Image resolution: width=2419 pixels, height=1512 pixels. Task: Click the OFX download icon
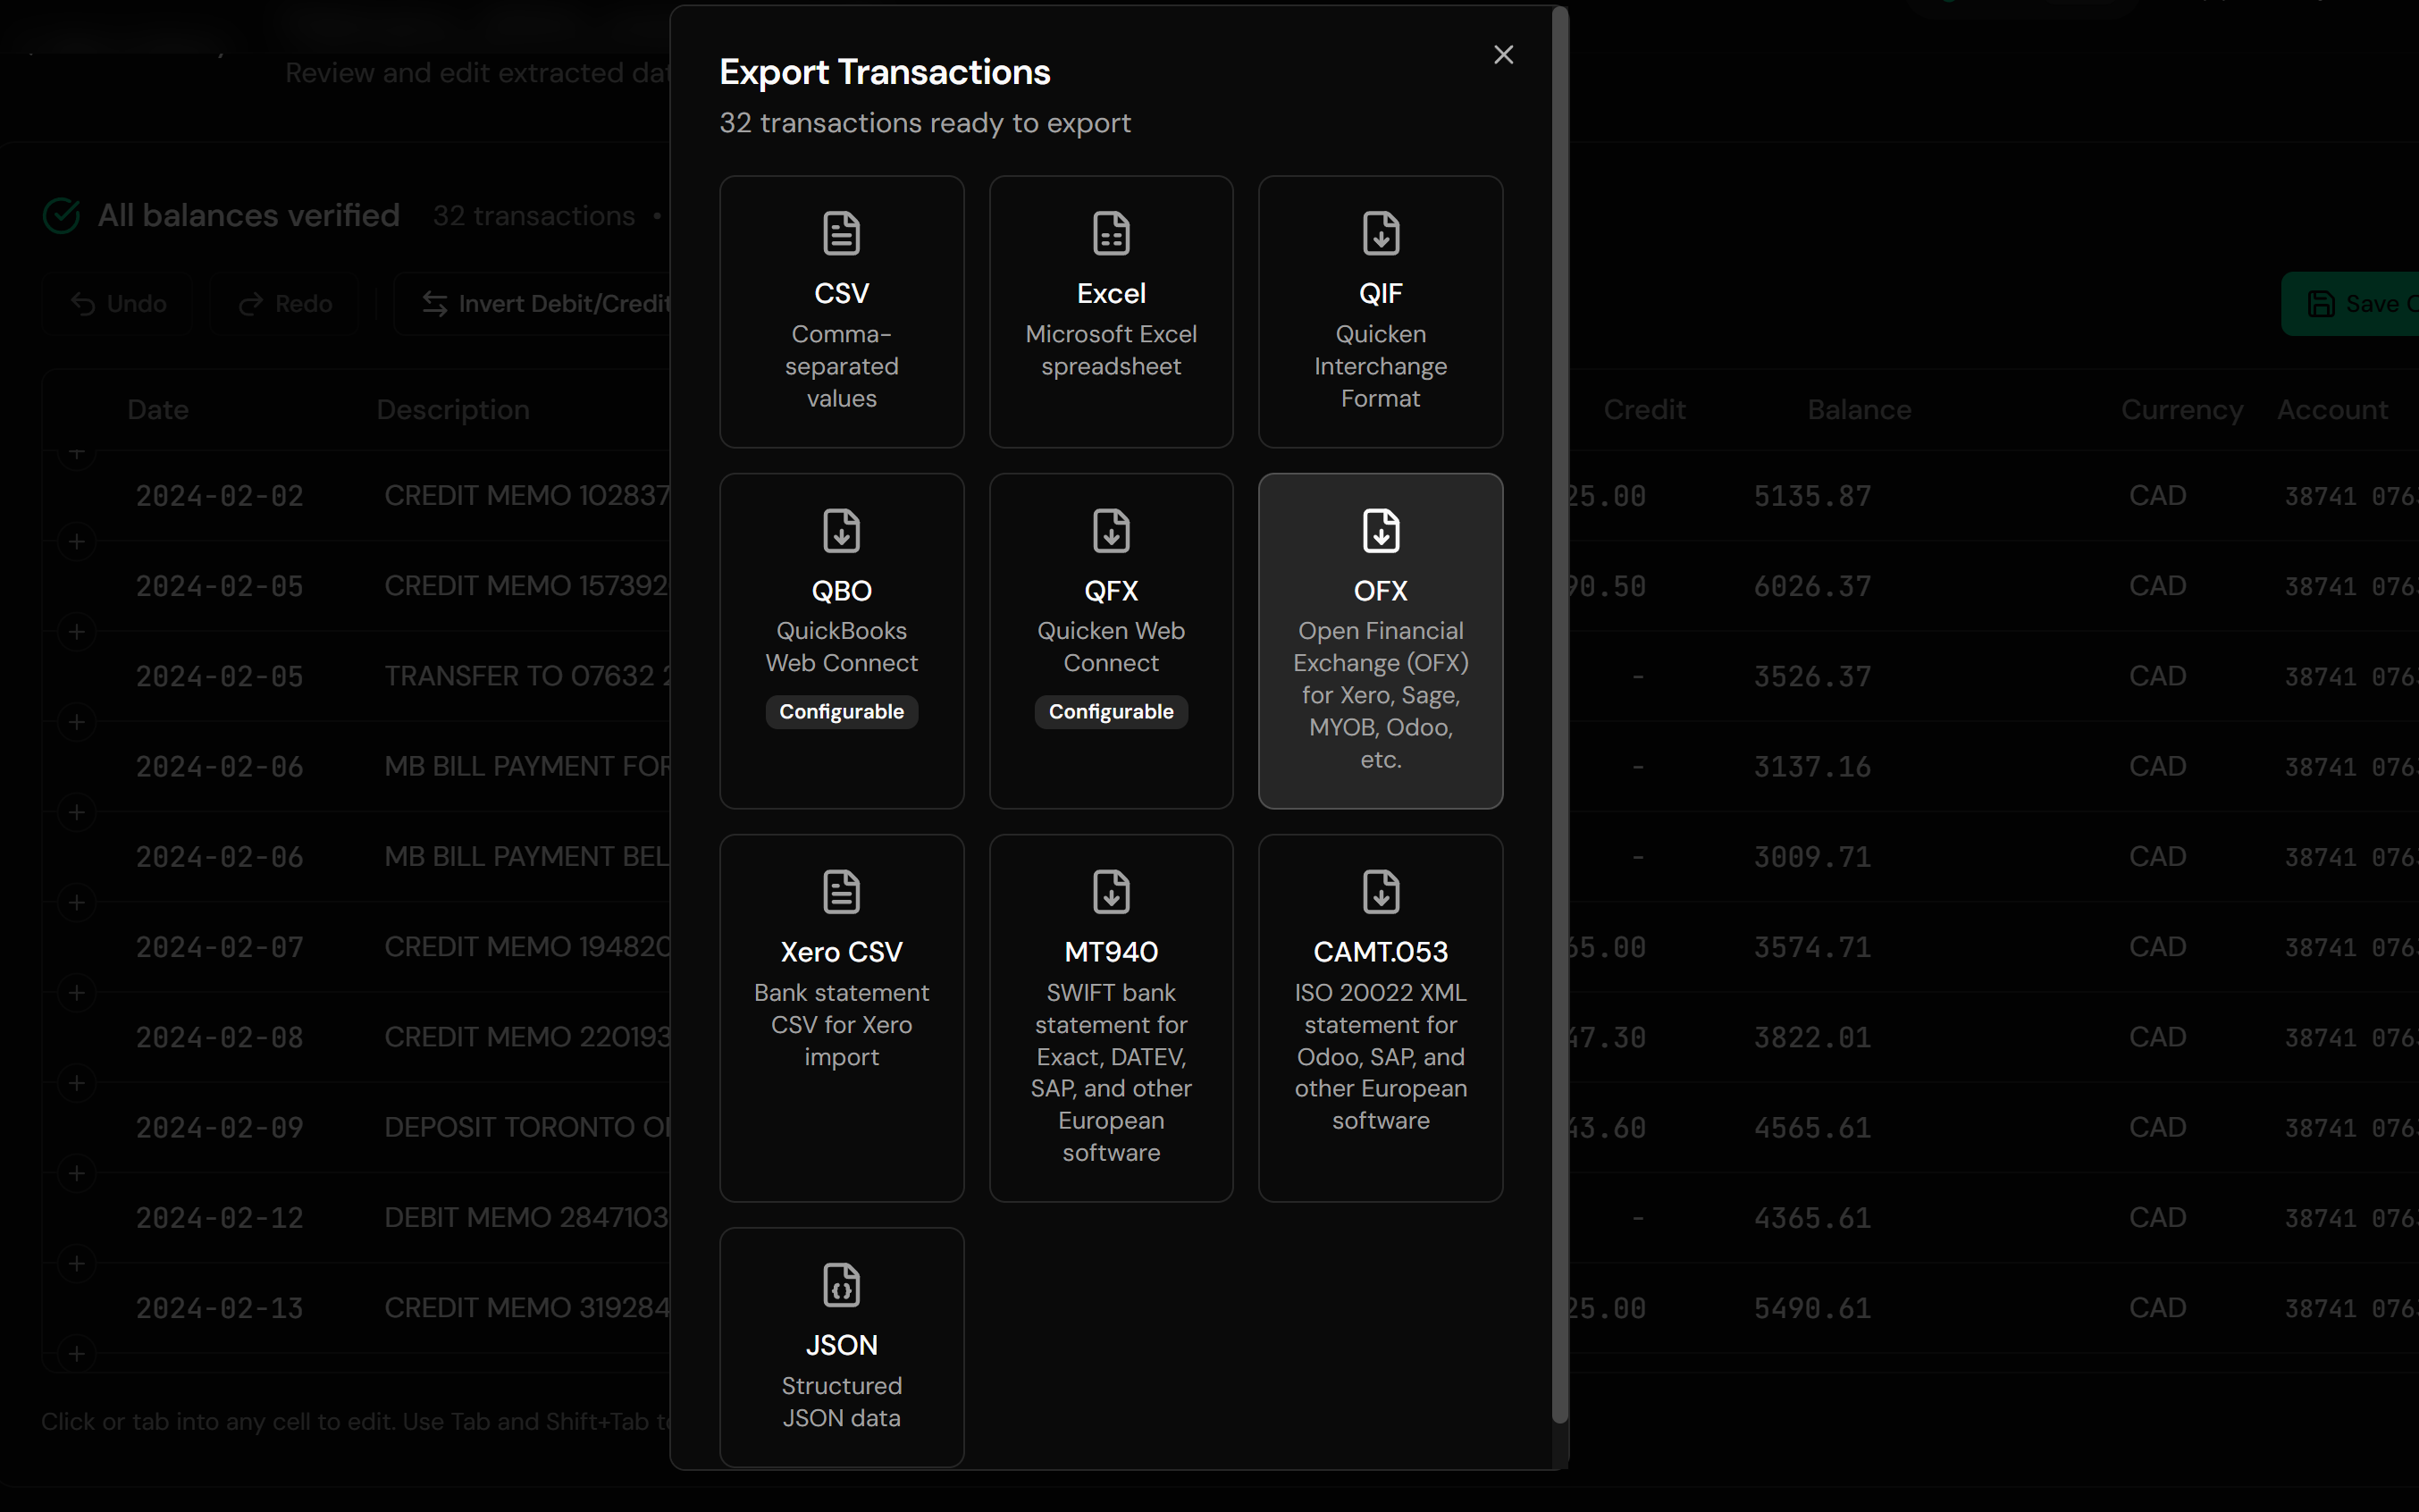[1380, 530]
